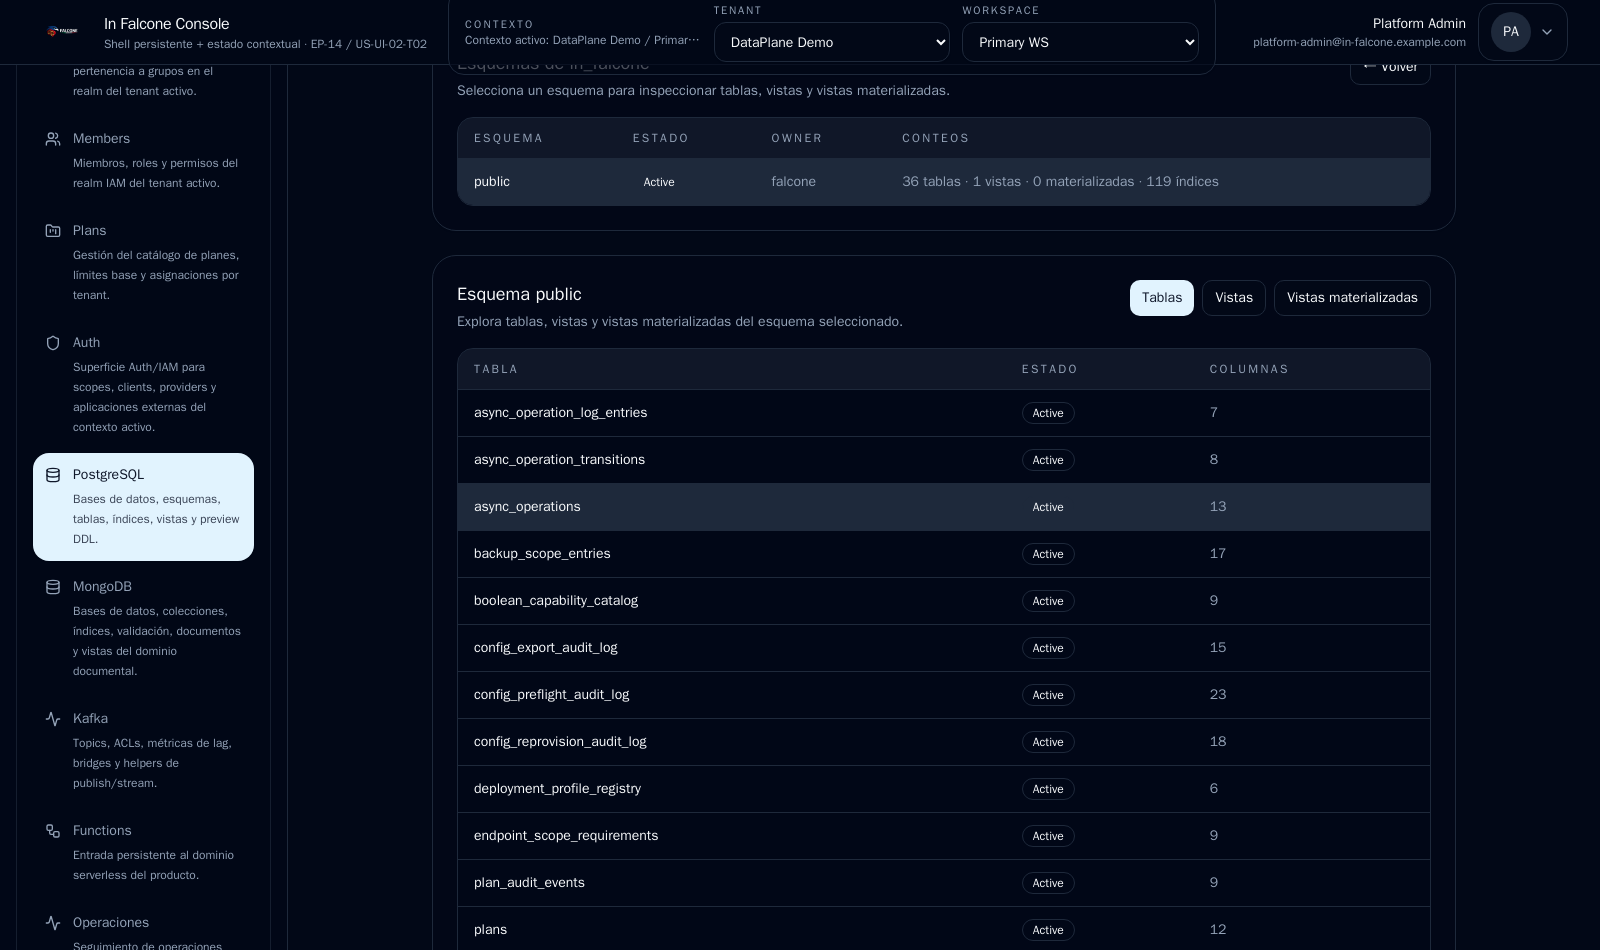Select table async_operation_transitions
This screenshot has height=950, width=1600.
click(944, 460)
